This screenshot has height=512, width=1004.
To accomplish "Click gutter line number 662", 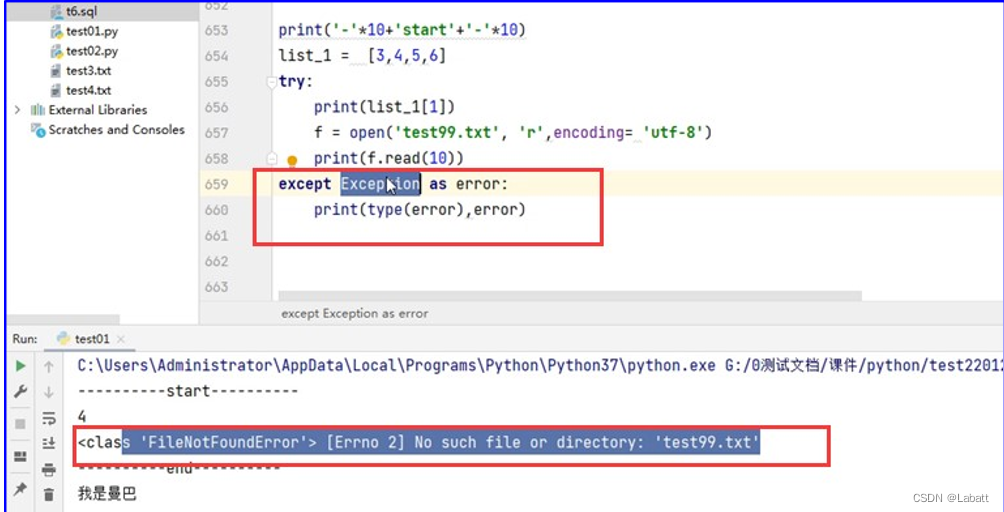I will coord(216,261).
